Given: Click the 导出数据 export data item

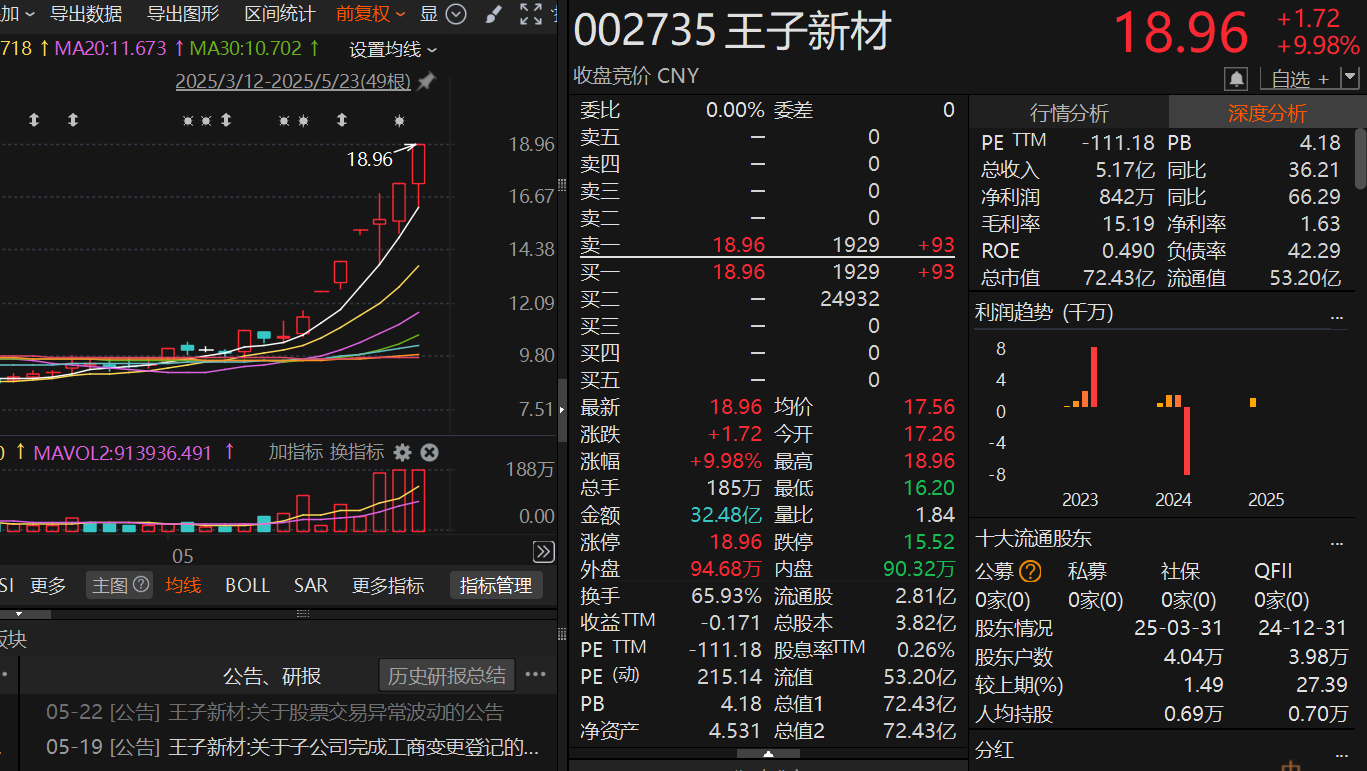Looking at the screenshot, I should [x=86, y=14].
